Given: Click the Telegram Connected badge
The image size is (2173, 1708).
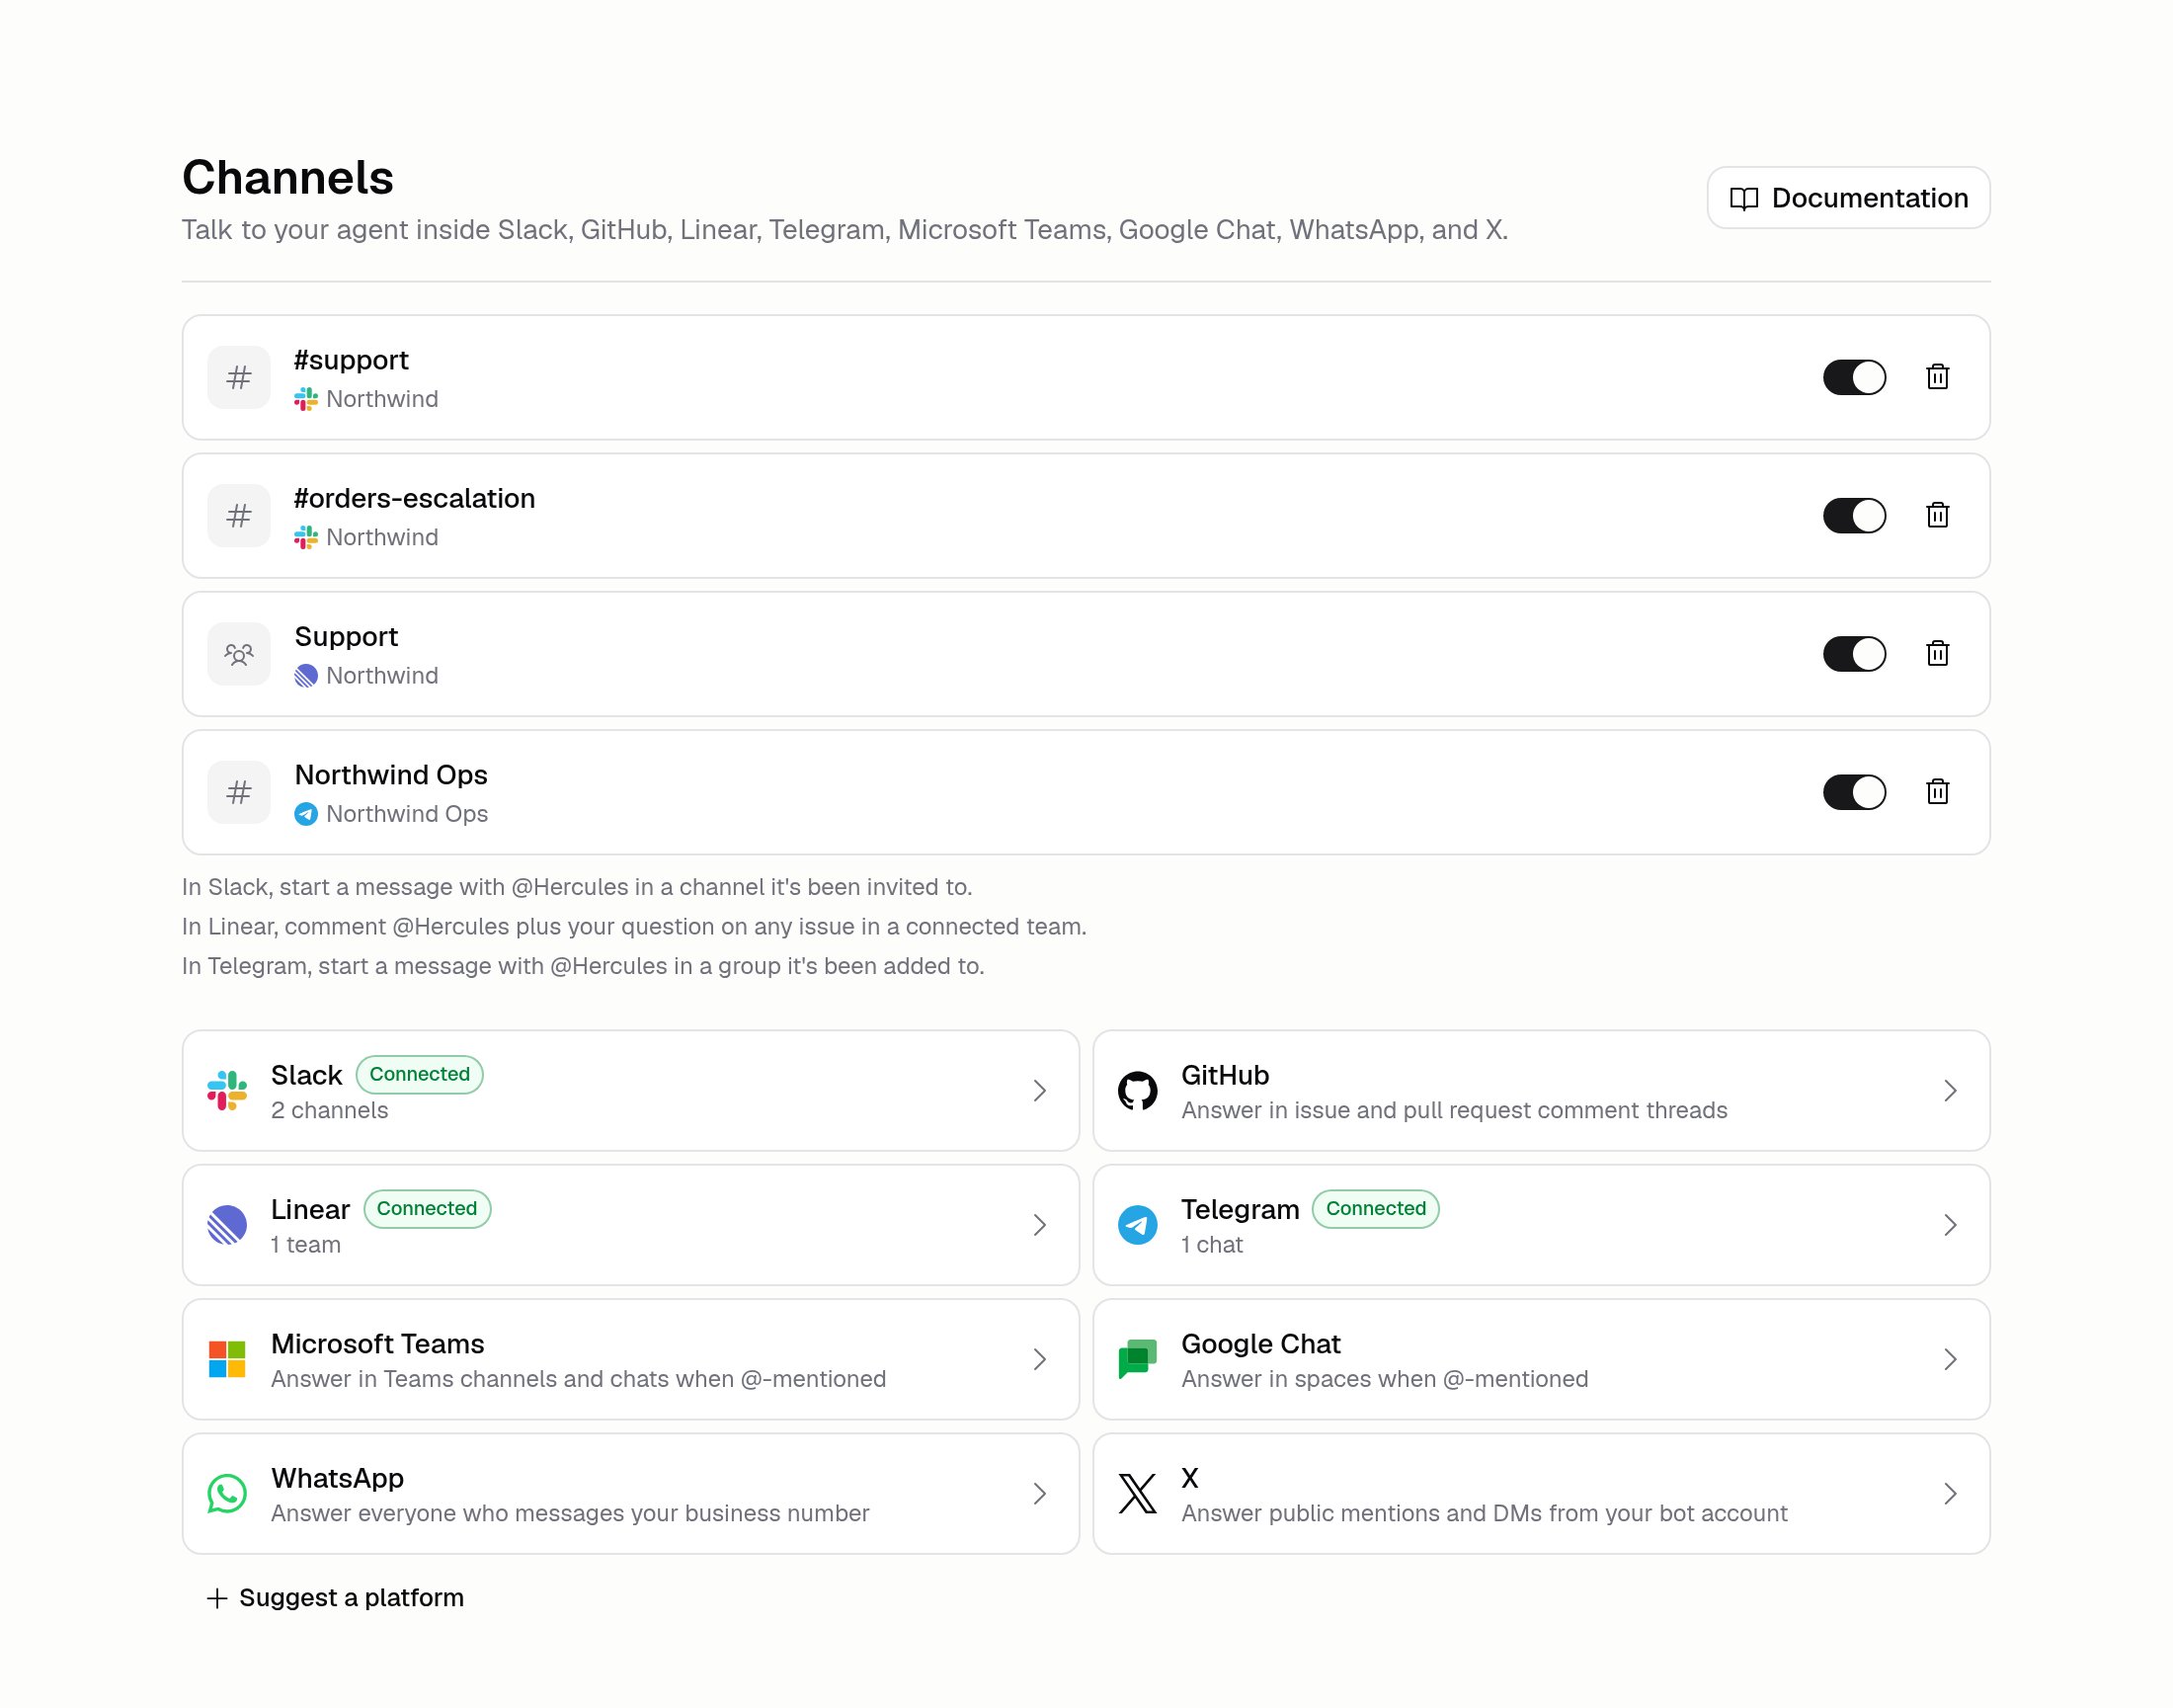Looking at the screenshot, I should 1375,1208.
